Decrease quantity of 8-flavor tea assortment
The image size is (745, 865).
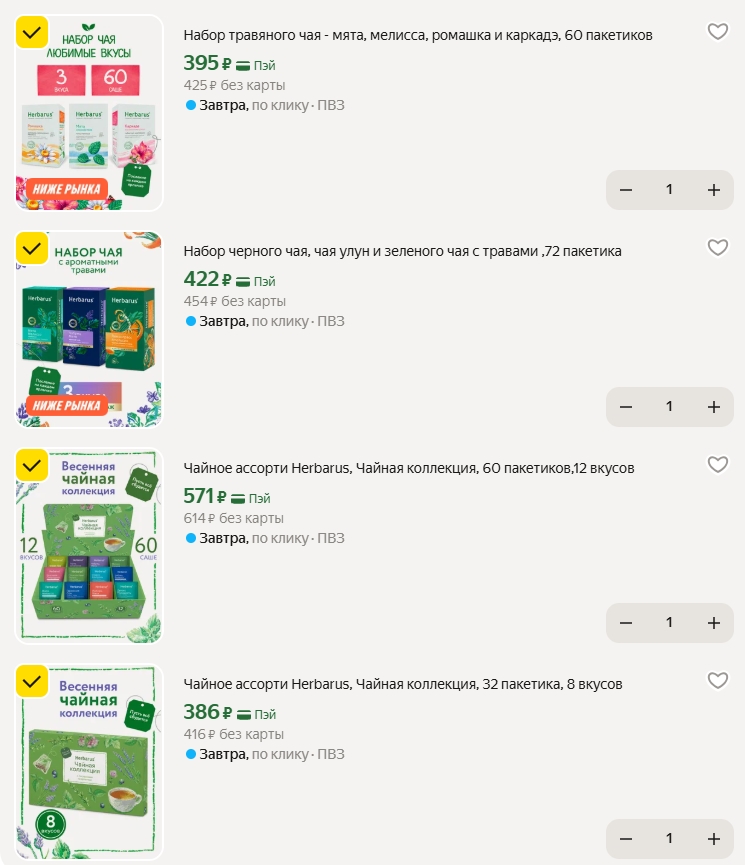click(x=626, y=839)
